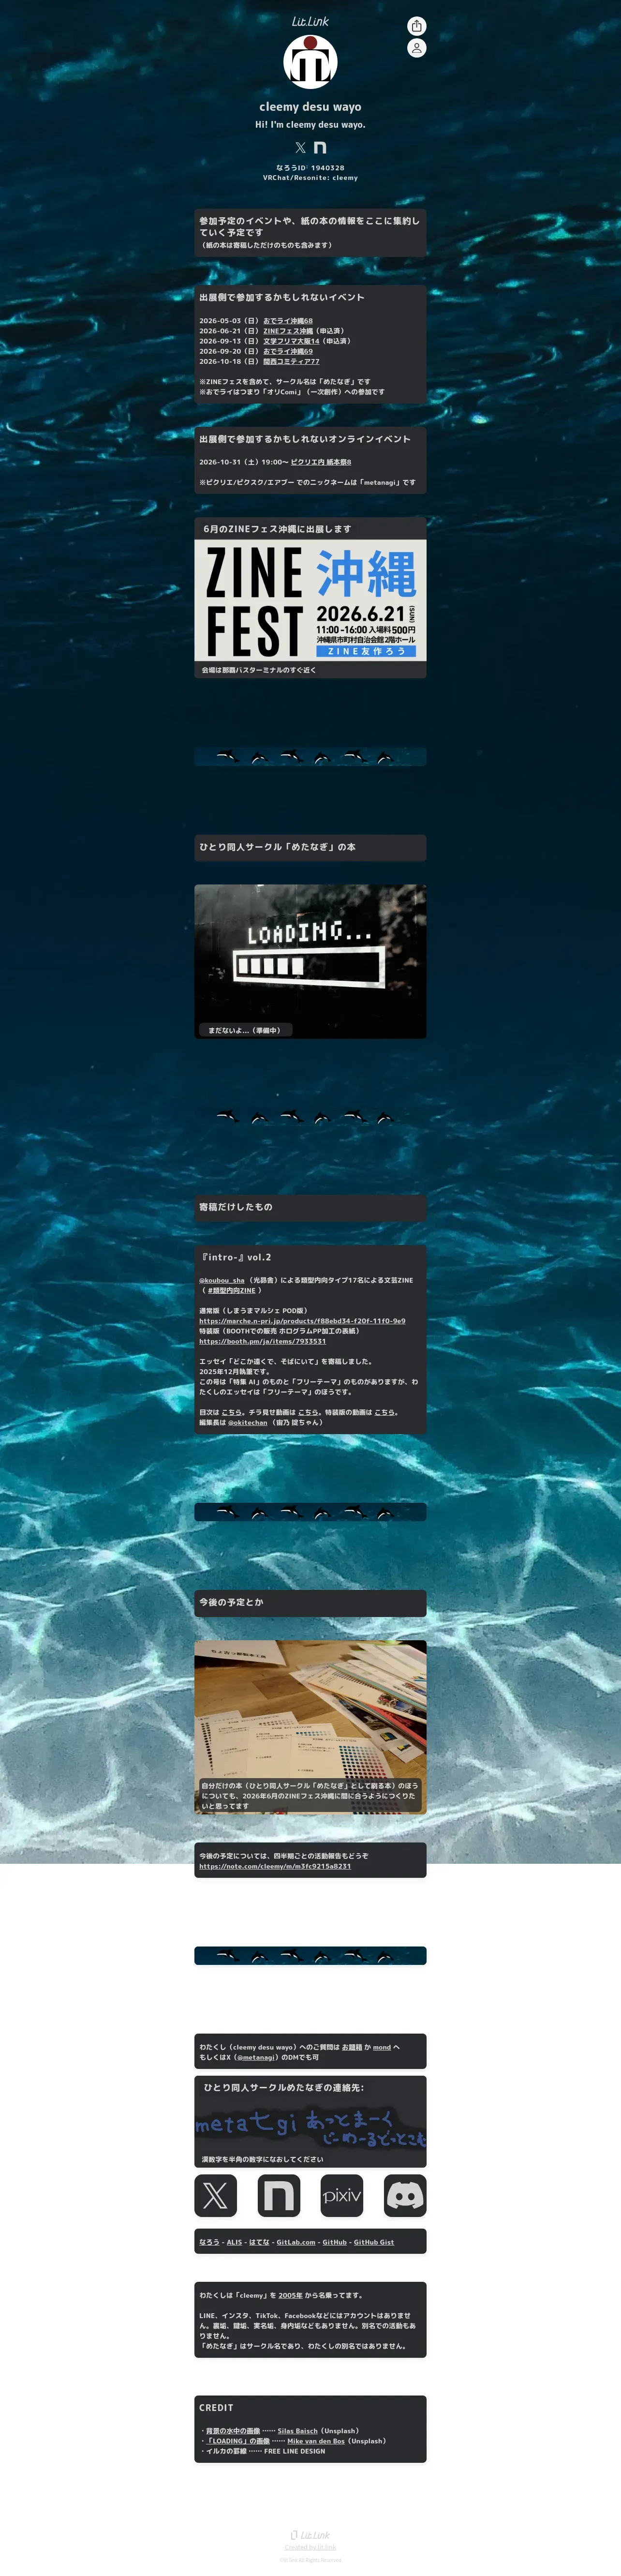Screen dimensions: 621x2576
Task: Open the おでライ沖縄68 event link
Action: 288,321
